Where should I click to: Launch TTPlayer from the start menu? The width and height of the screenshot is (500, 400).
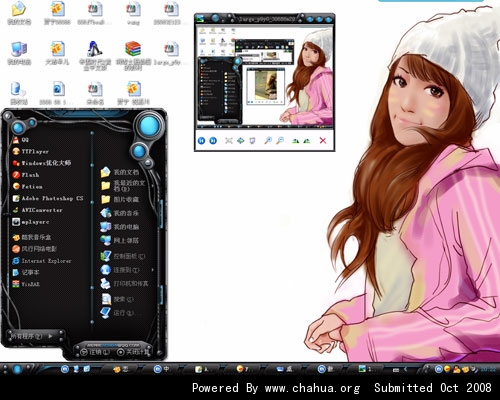tap(30, 151)
